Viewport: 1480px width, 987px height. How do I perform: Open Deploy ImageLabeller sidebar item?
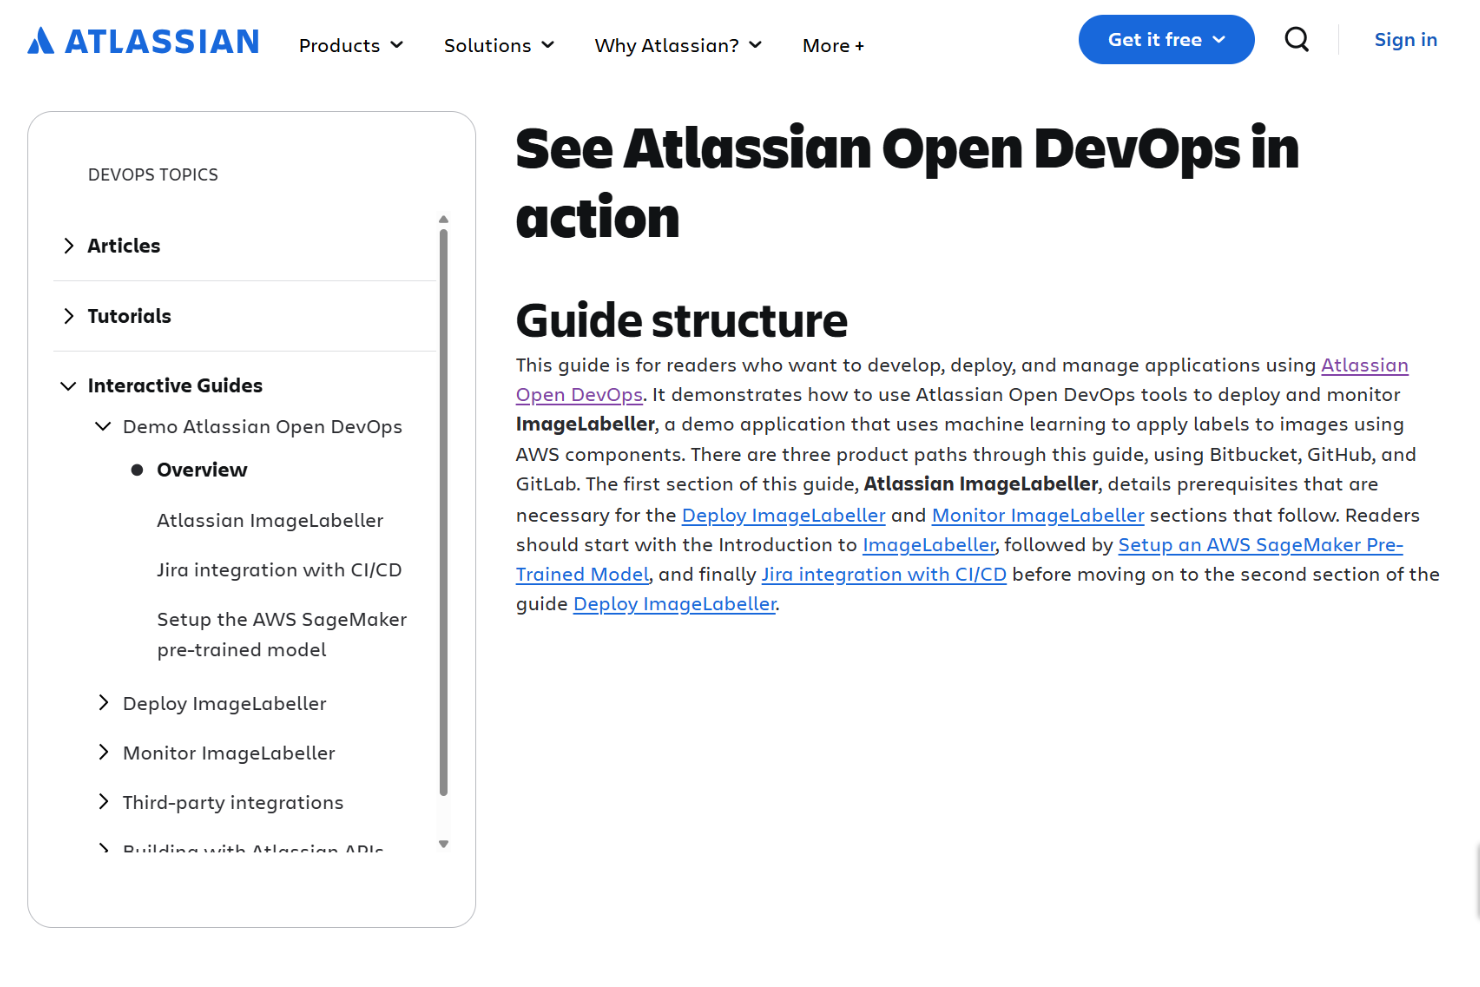pos(224,703)
